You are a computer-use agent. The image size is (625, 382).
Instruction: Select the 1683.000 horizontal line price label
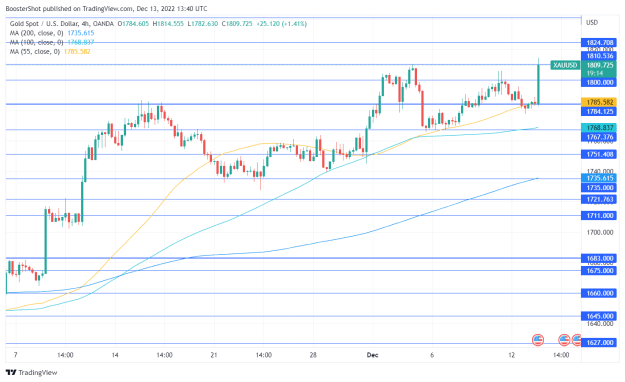(x=599, y=258)
